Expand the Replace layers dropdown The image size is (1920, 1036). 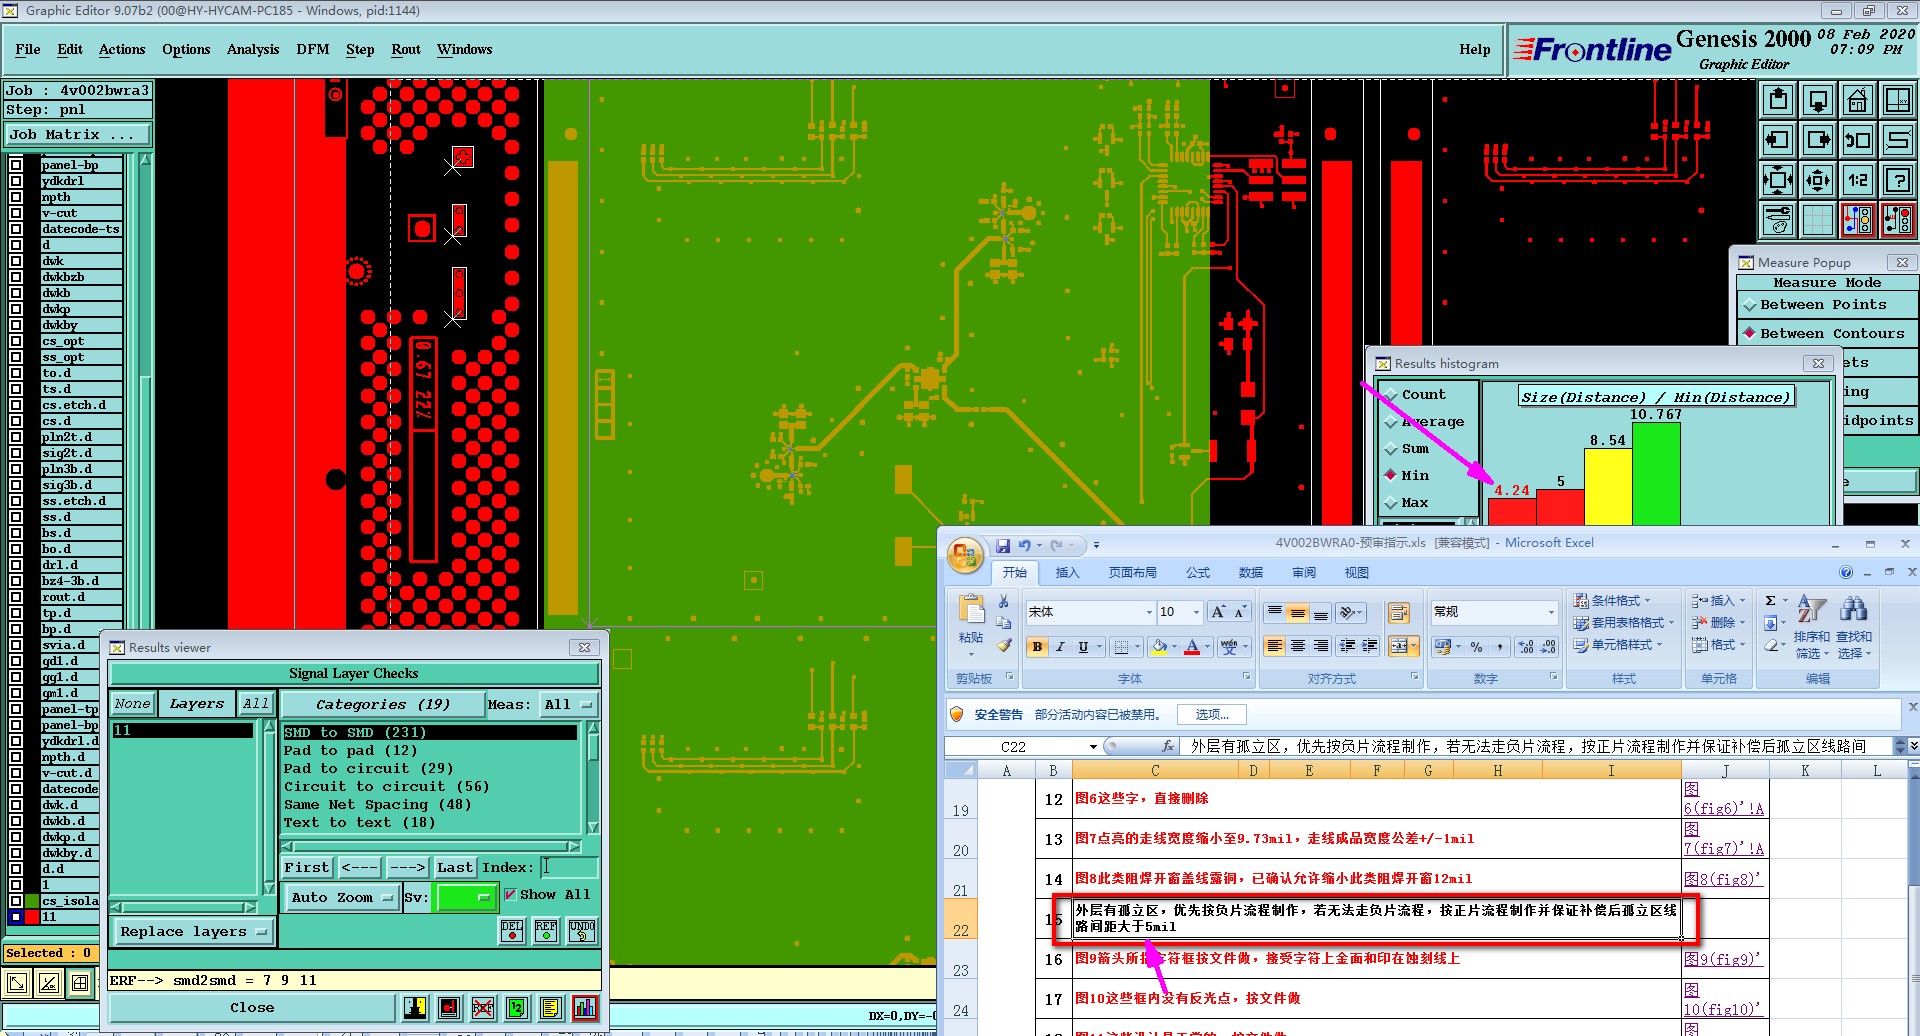pos(193,932)
